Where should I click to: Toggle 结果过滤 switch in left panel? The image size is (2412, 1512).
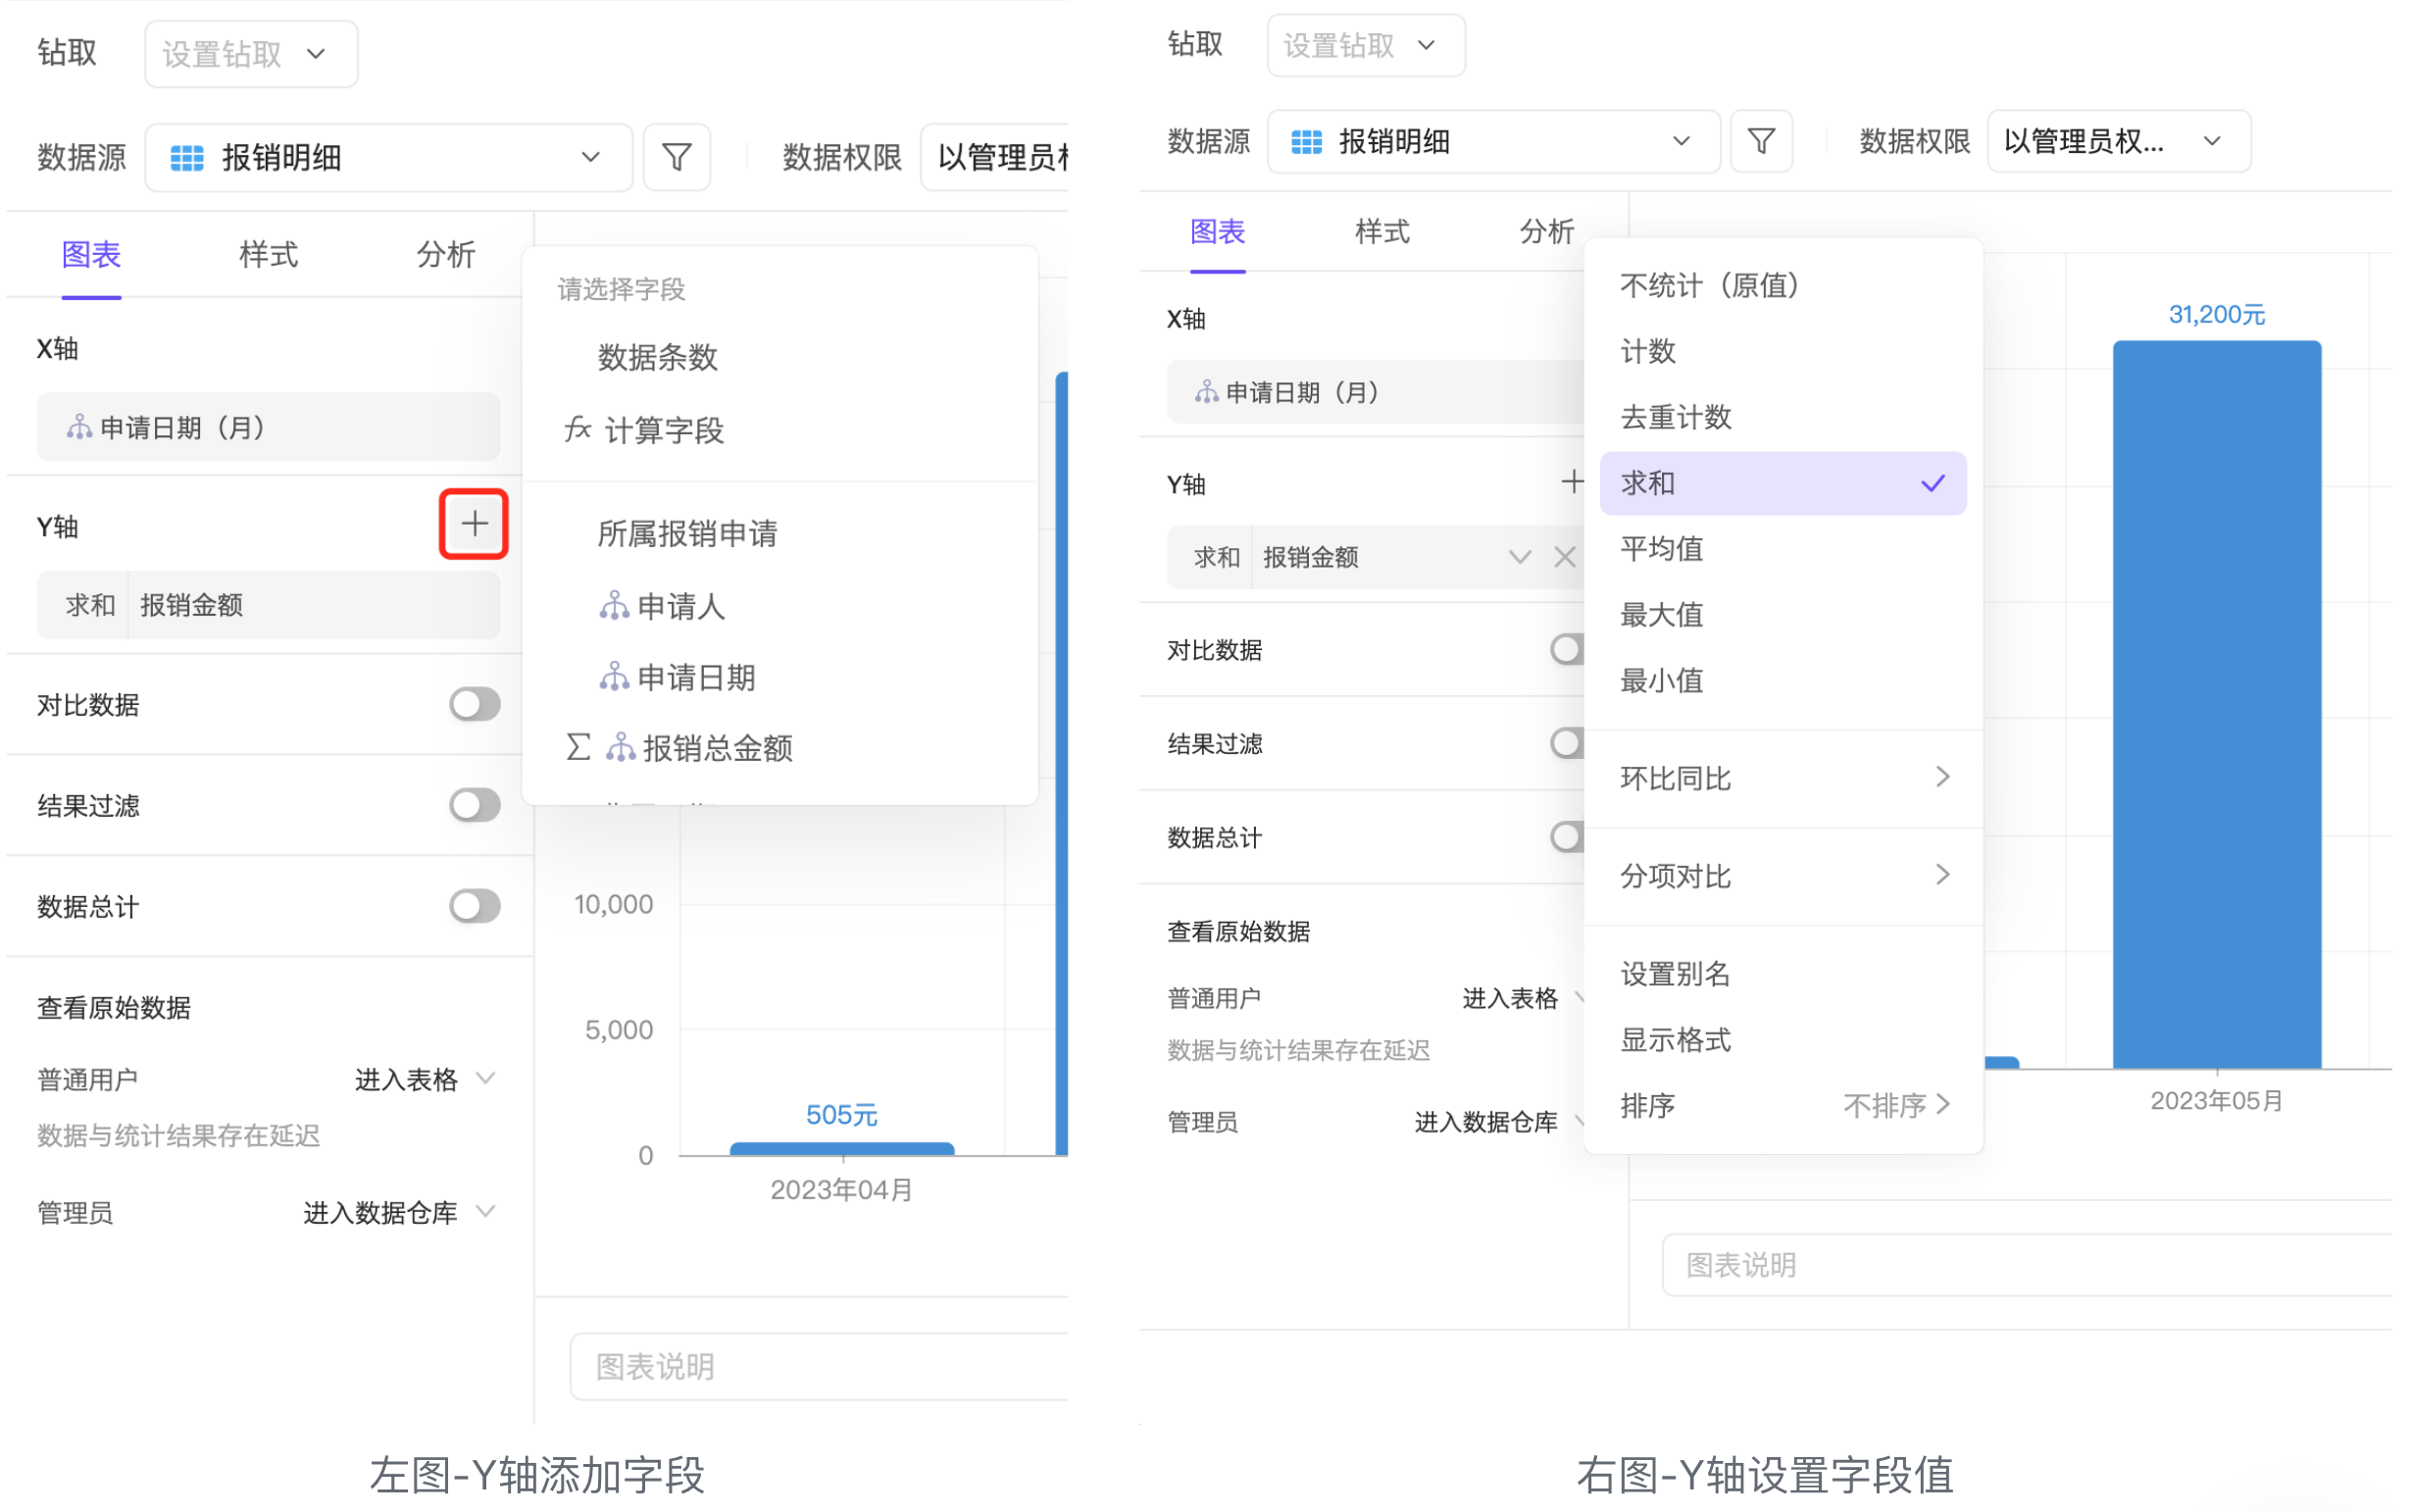[474, 805]
